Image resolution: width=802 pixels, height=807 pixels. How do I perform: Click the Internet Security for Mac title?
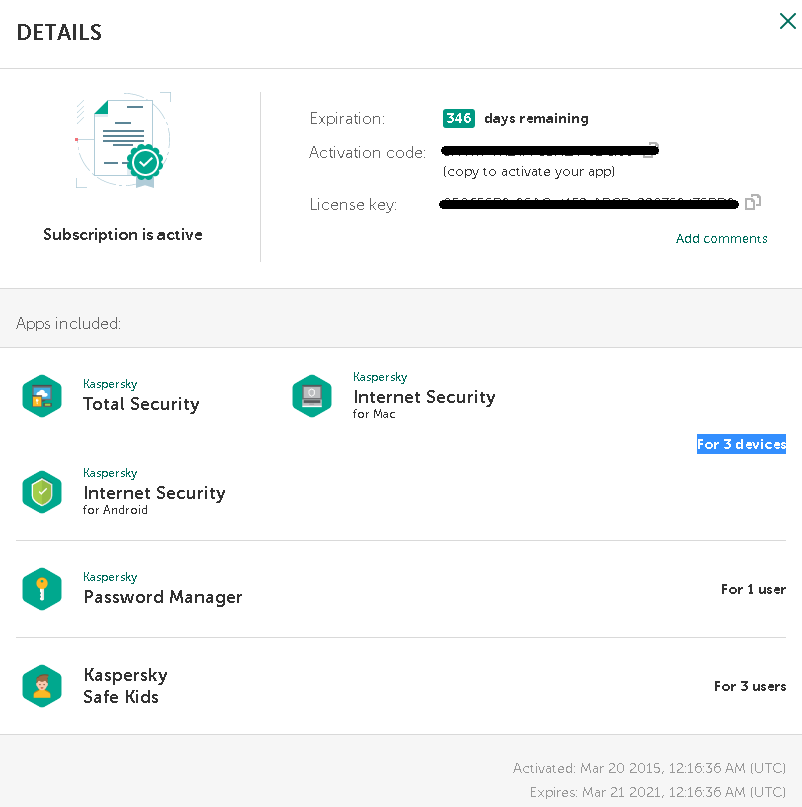(x=424, y=397)
